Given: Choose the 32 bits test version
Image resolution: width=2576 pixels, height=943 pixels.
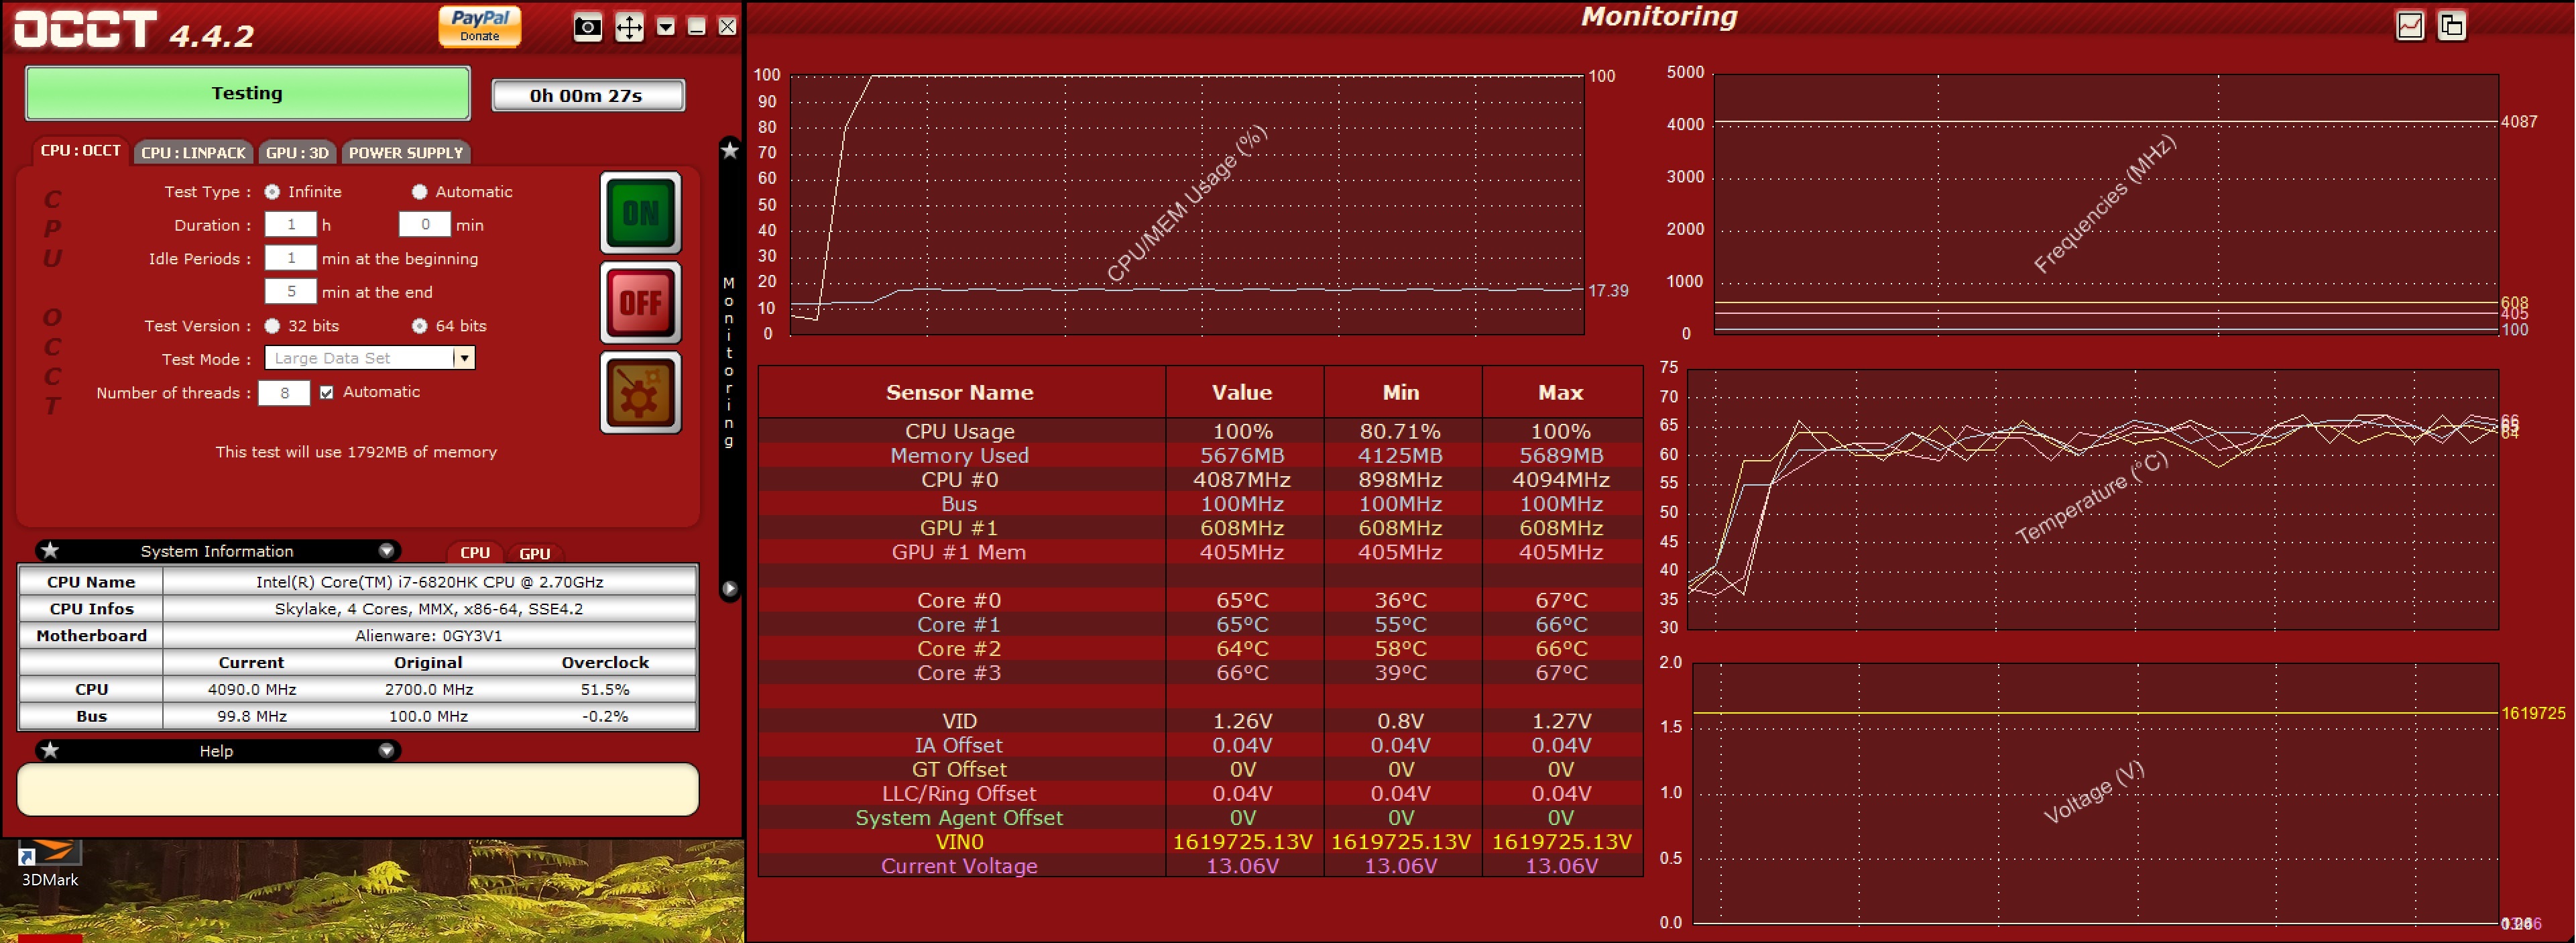Looking at the screenshot, I should pyautogui.click(x=272, y=325).
